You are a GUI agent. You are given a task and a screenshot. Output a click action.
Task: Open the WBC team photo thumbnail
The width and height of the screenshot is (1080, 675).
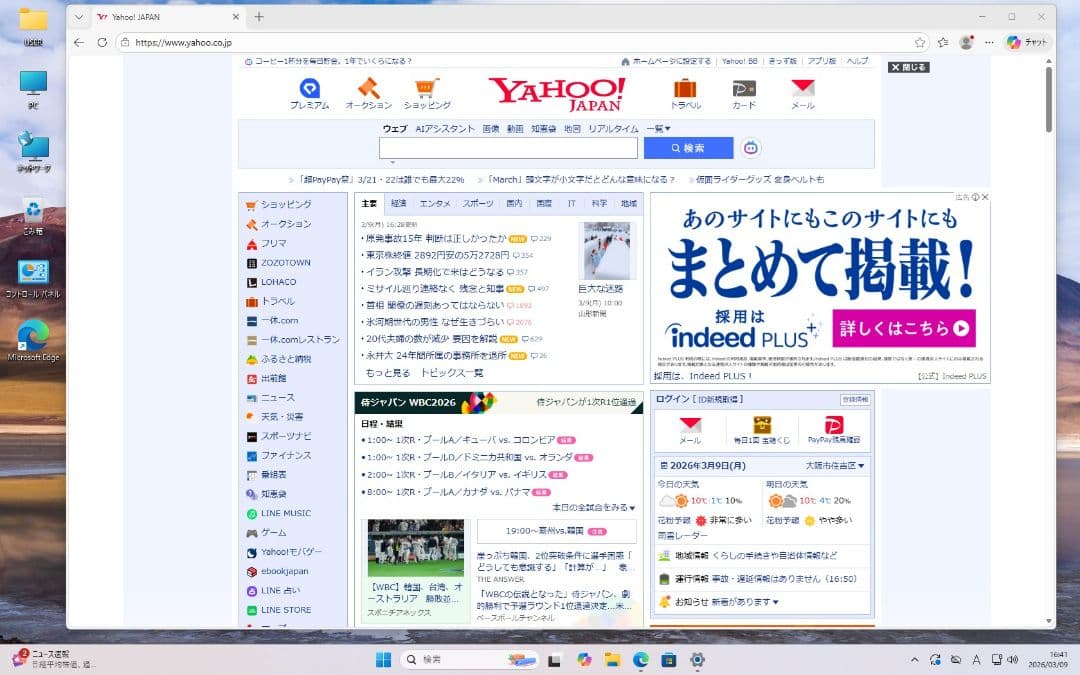tap(415, 548)
